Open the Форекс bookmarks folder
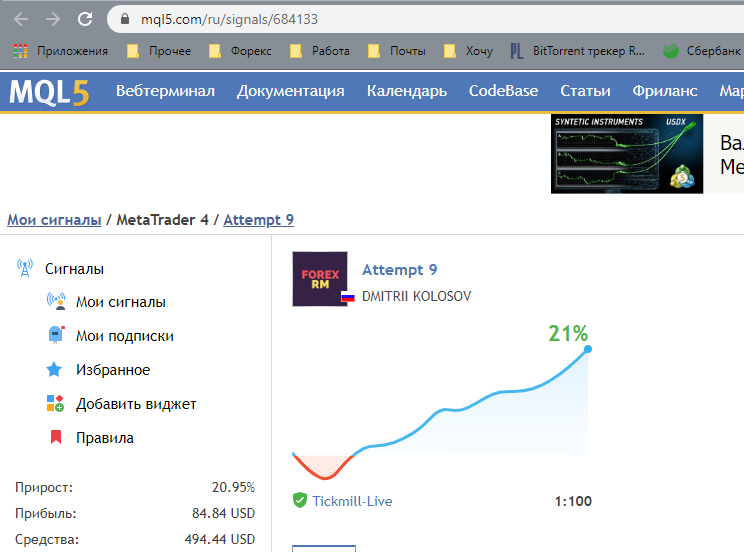This screenshot has width=744, height=552. coord(241,51)
